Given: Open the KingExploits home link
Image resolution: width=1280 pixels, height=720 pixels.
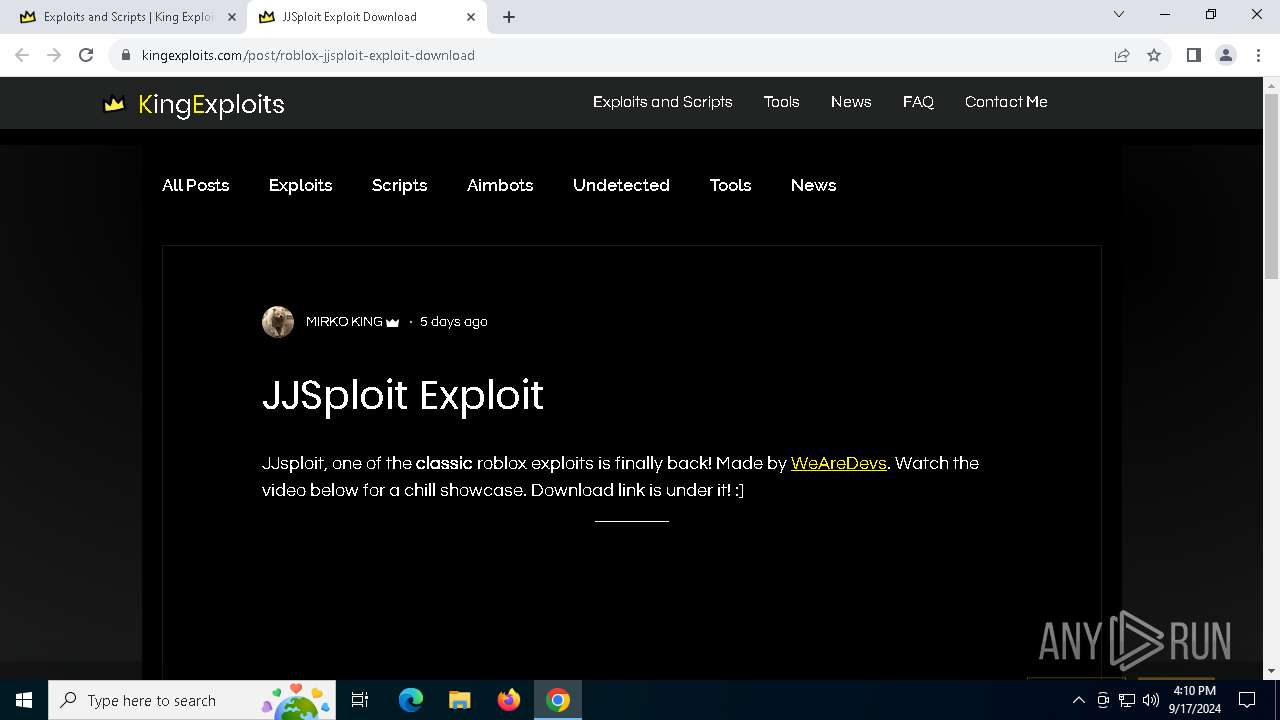Looking at the screenshot, I should coord(211,104).
